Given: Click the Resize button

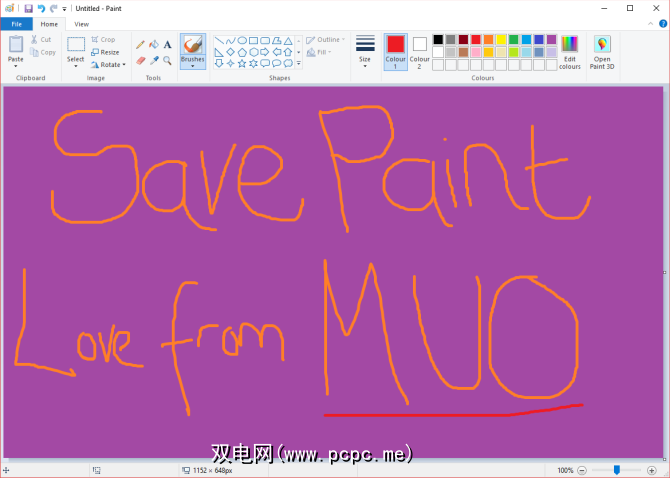Looking at the screenshot, I should point(105,52).
